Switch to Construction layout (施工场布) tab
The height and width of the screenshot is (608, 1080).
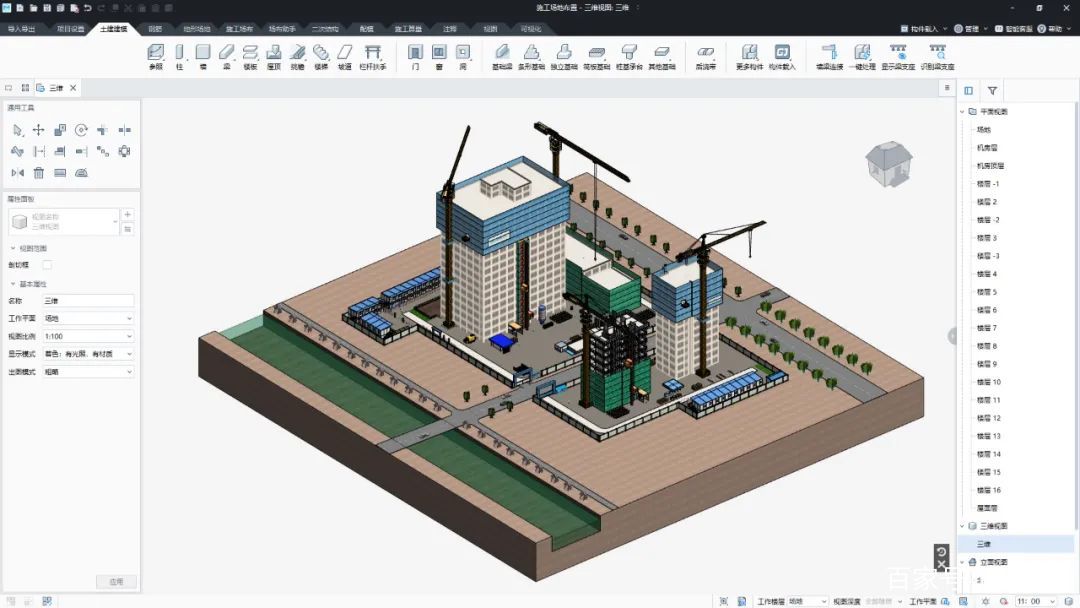239,29
